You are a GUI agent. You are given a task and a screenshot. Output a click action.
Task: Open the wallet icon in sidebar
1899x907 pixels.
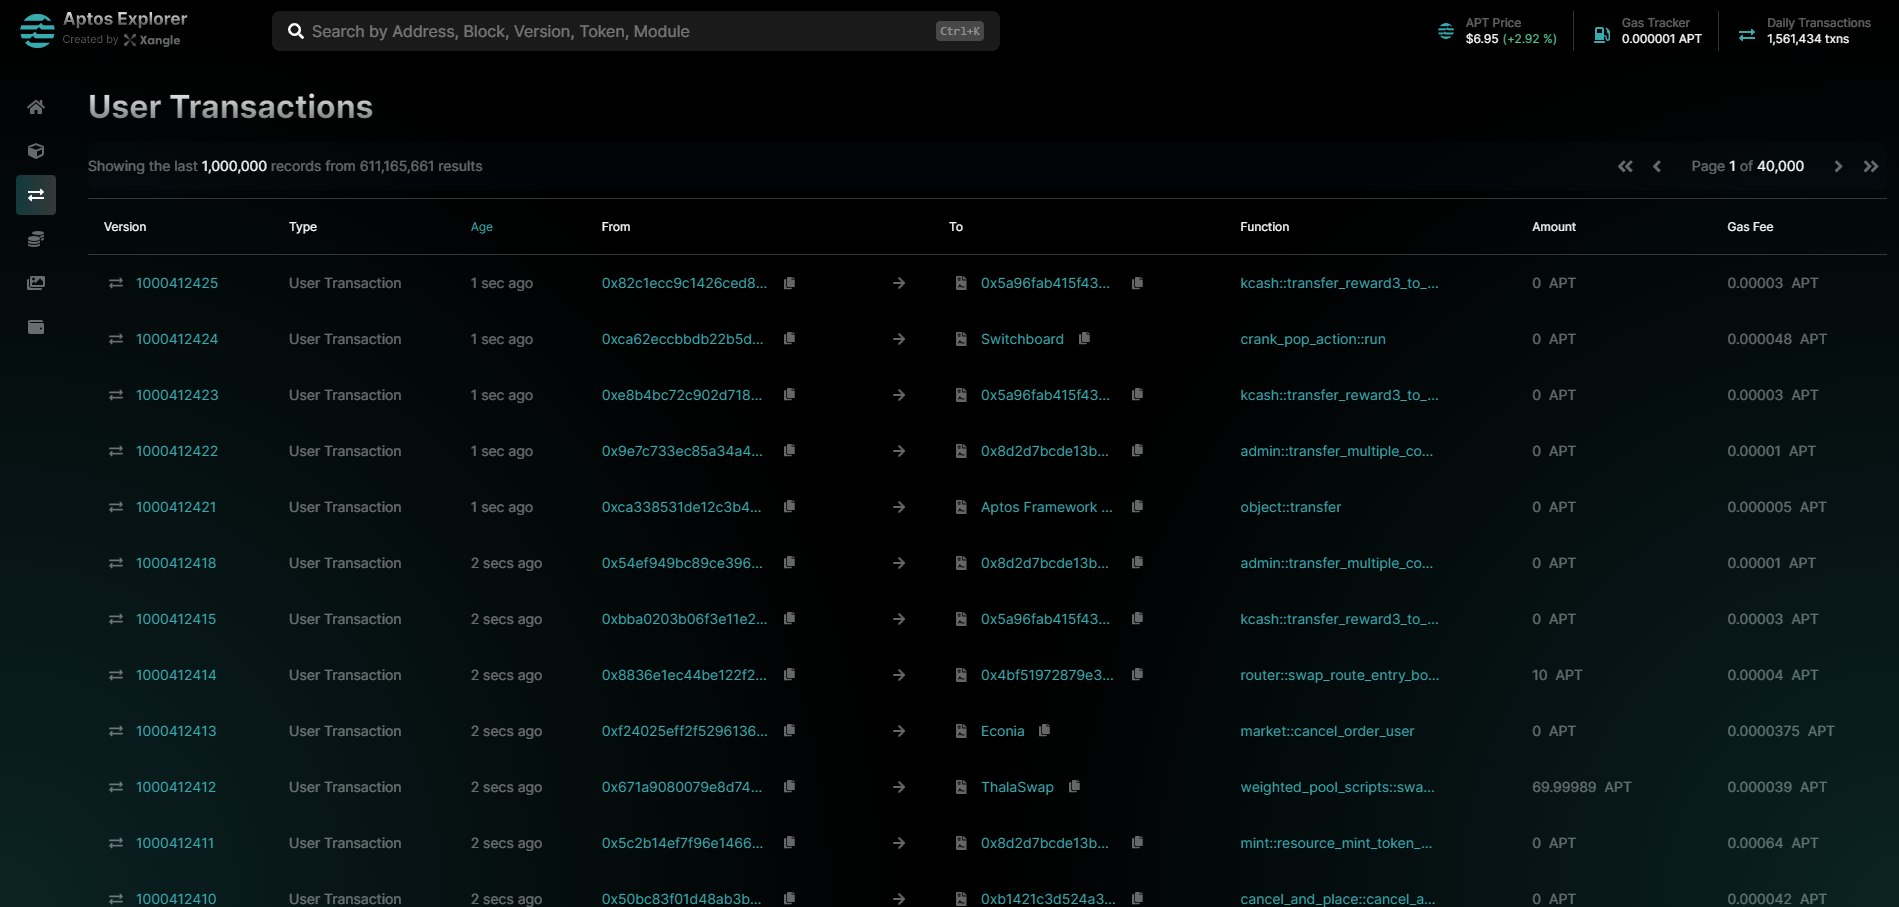click(36, 327)
